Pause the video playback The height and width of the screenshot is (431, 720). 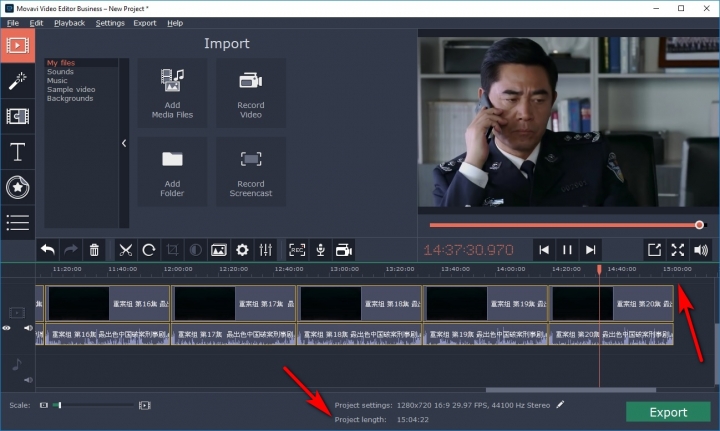(567, 250)
